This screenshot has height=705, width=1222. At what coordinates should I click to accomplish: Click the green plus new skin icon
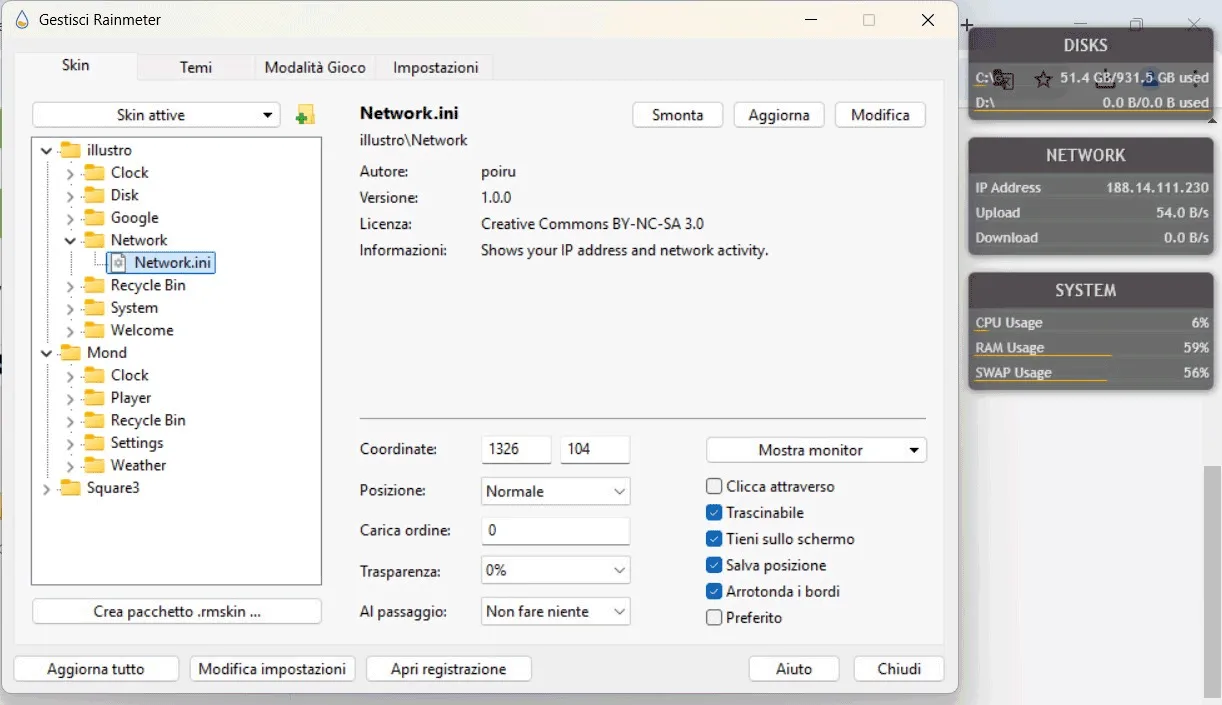[x=305, y=115]
